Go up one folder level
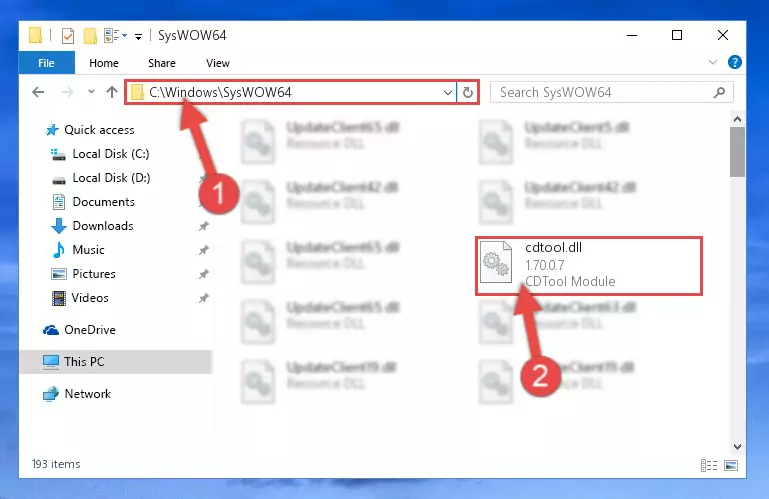Screen dimensions: 769x499 click(x=112, y=92)
